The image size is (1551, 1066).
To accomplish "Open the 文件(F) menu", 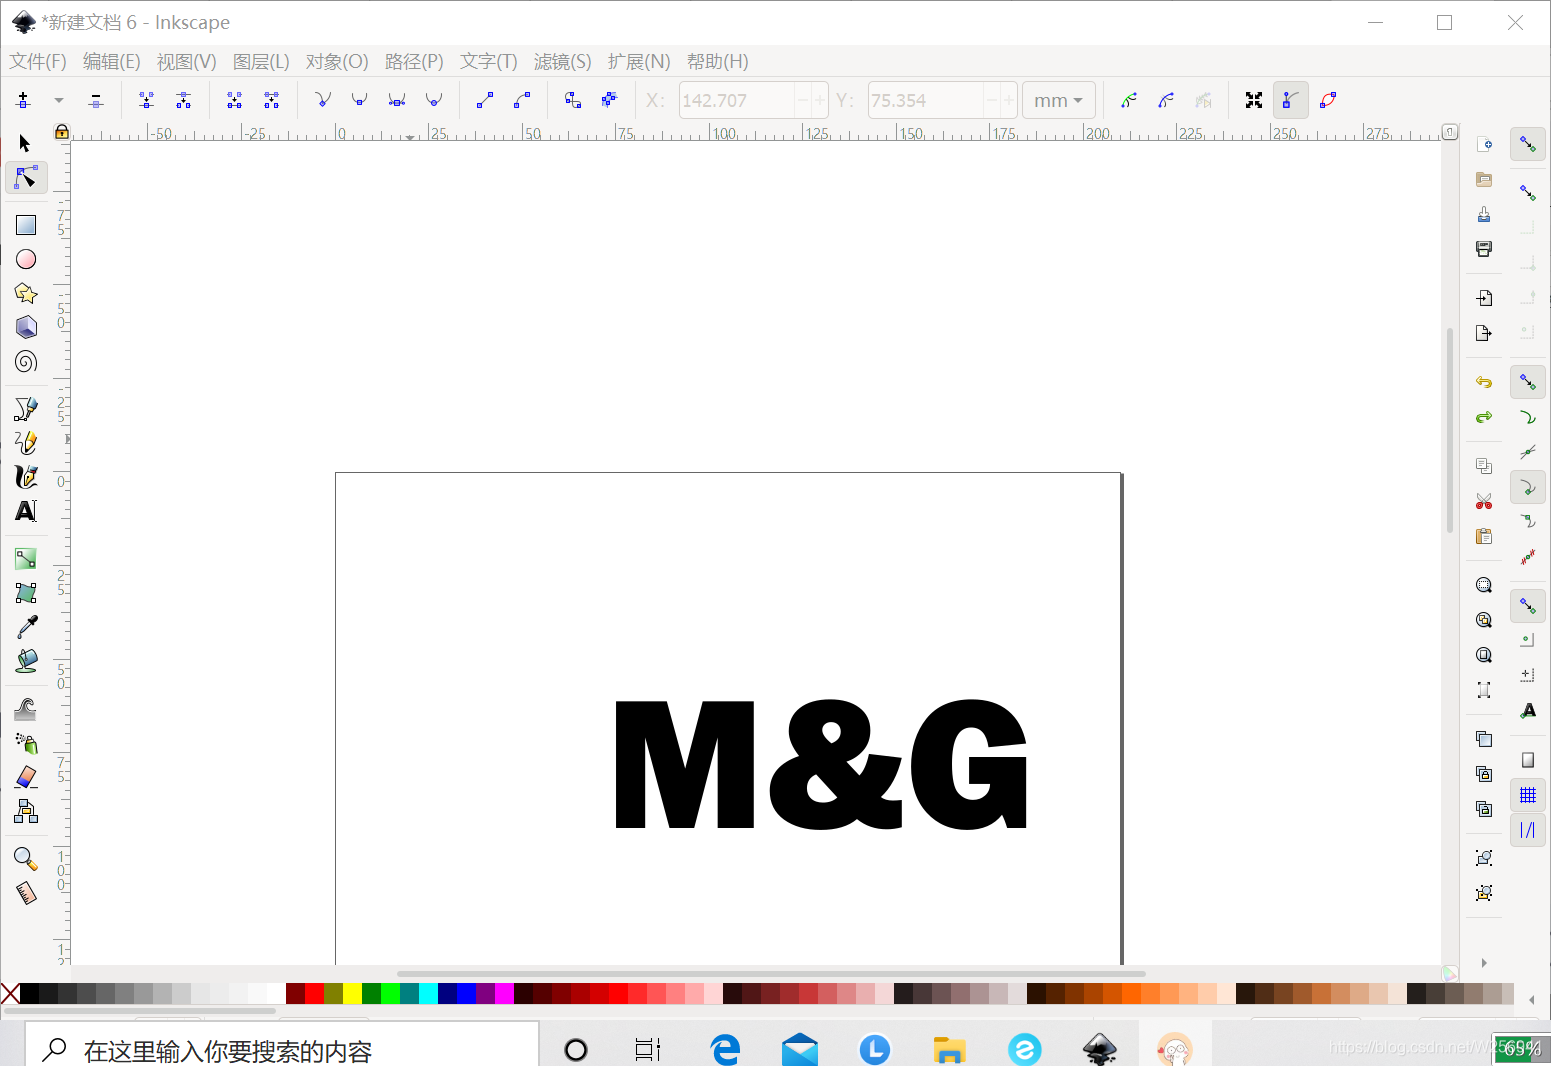I will point(38,61).
